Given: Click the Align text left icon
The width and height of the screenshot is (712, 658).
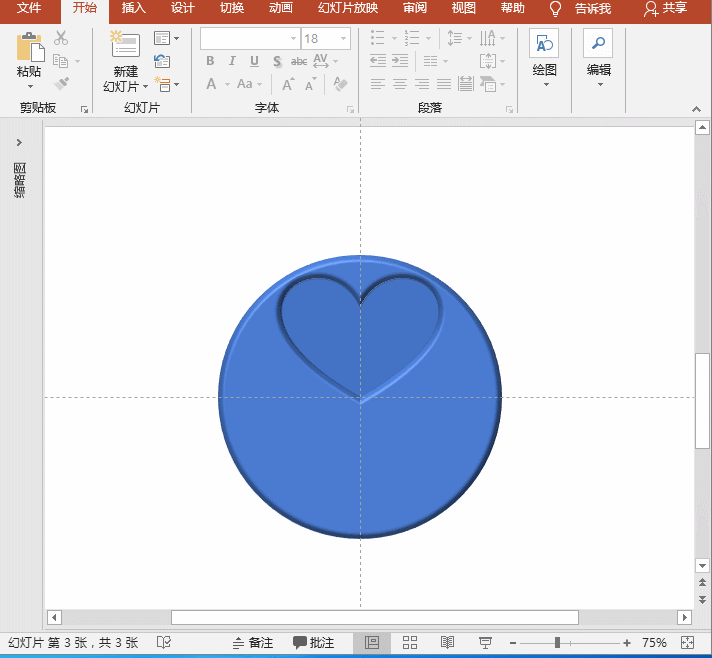Looking at the screenshot, I should tap(378, 84).
